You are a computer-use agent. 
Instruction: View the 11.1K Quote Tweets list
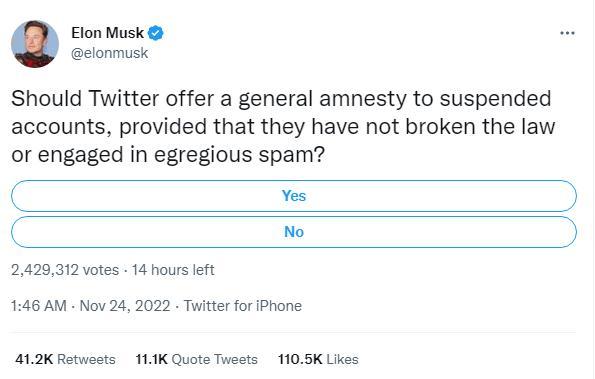coord(197,359)
